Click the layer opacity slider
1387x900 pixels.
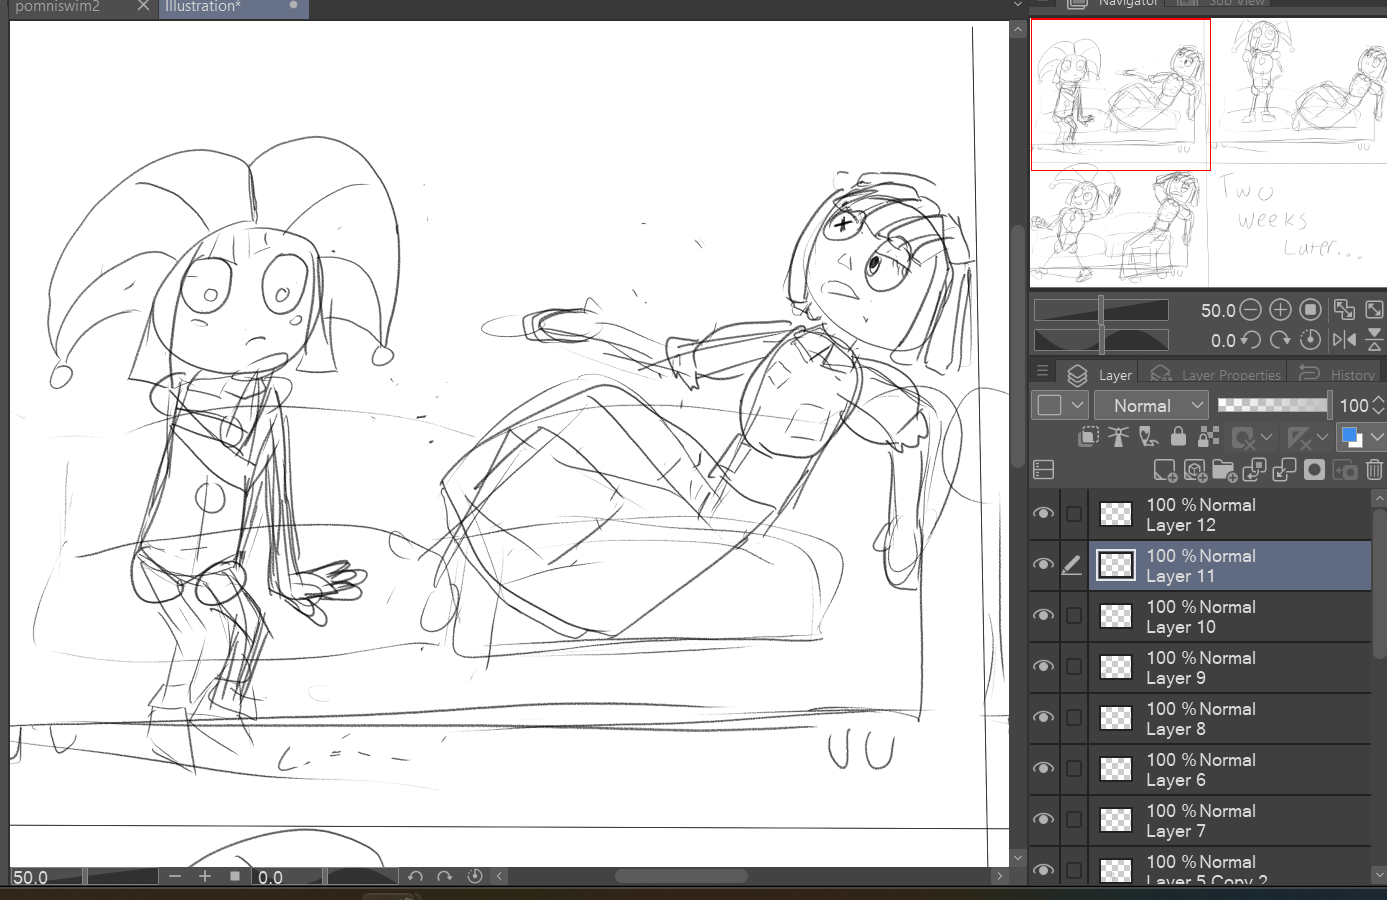coord(1274,405)
